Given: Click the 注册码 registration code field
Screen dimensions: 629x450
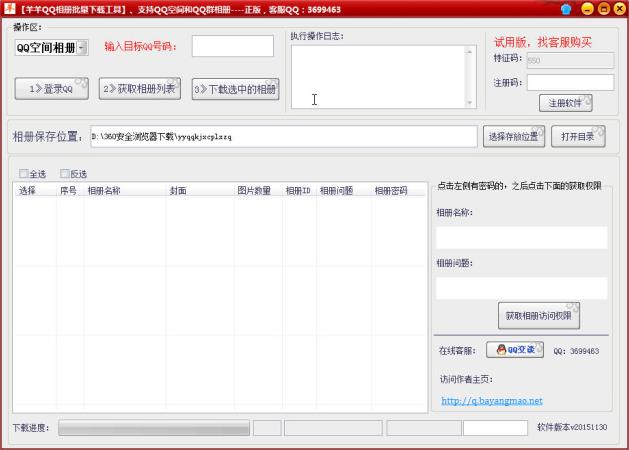Looking at the screenshot, I should (x=570, y=82).
